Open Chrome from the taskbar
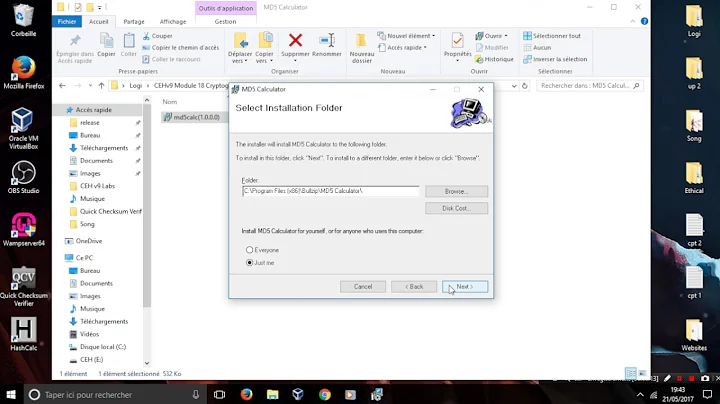 pos(325,394)
